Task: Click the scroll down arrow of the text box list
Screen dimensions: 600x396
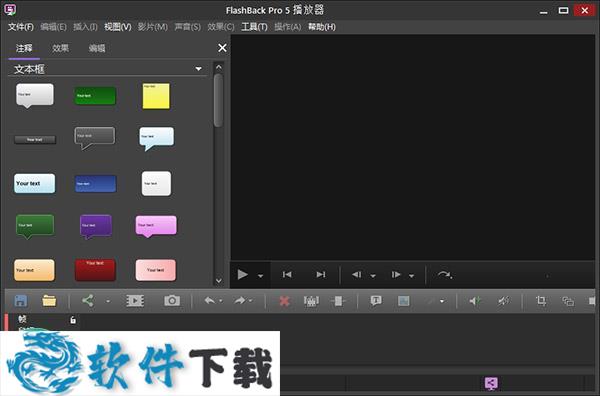Action: [218, 280]
